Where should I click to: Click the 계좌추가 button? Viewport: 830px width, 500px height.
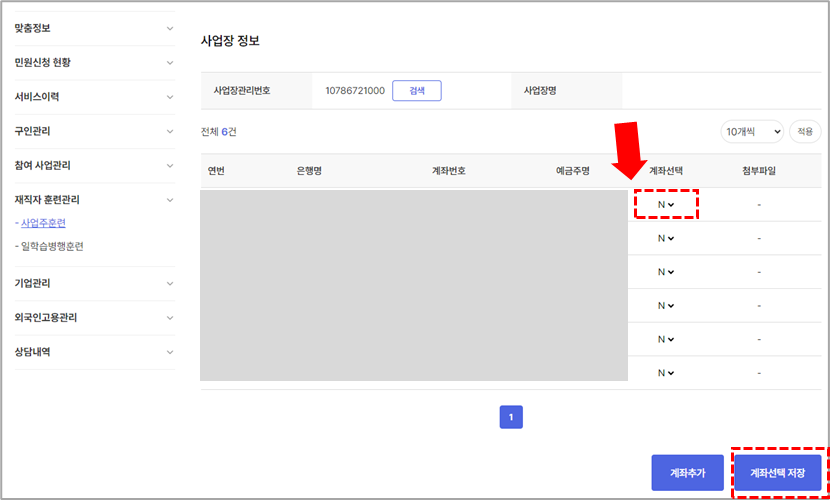tap(687, 472)
